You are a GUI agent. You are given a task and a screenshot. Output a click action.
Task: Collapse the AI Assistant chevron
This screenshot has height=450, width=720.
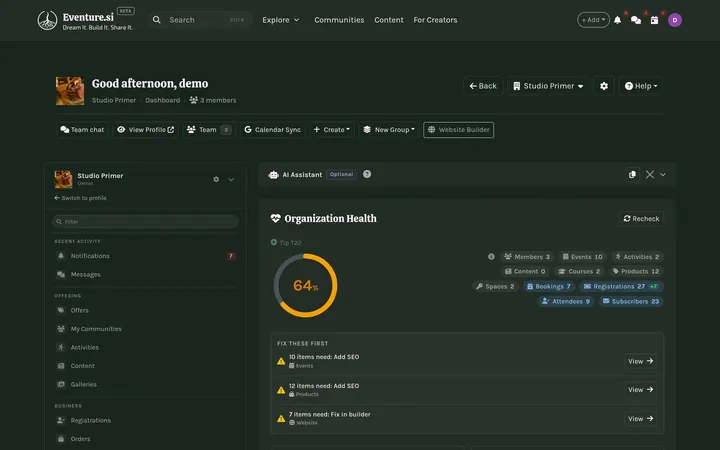(x=663, y=174)
